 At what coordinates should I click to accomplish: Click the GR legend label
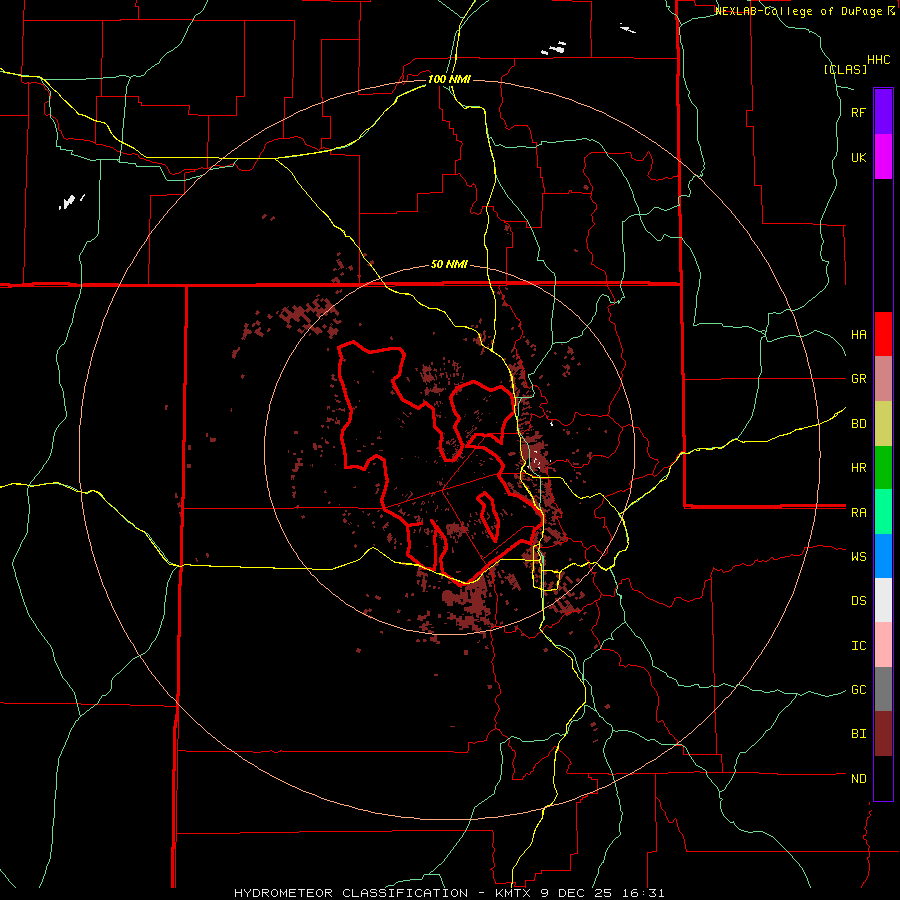coord(859,379)
